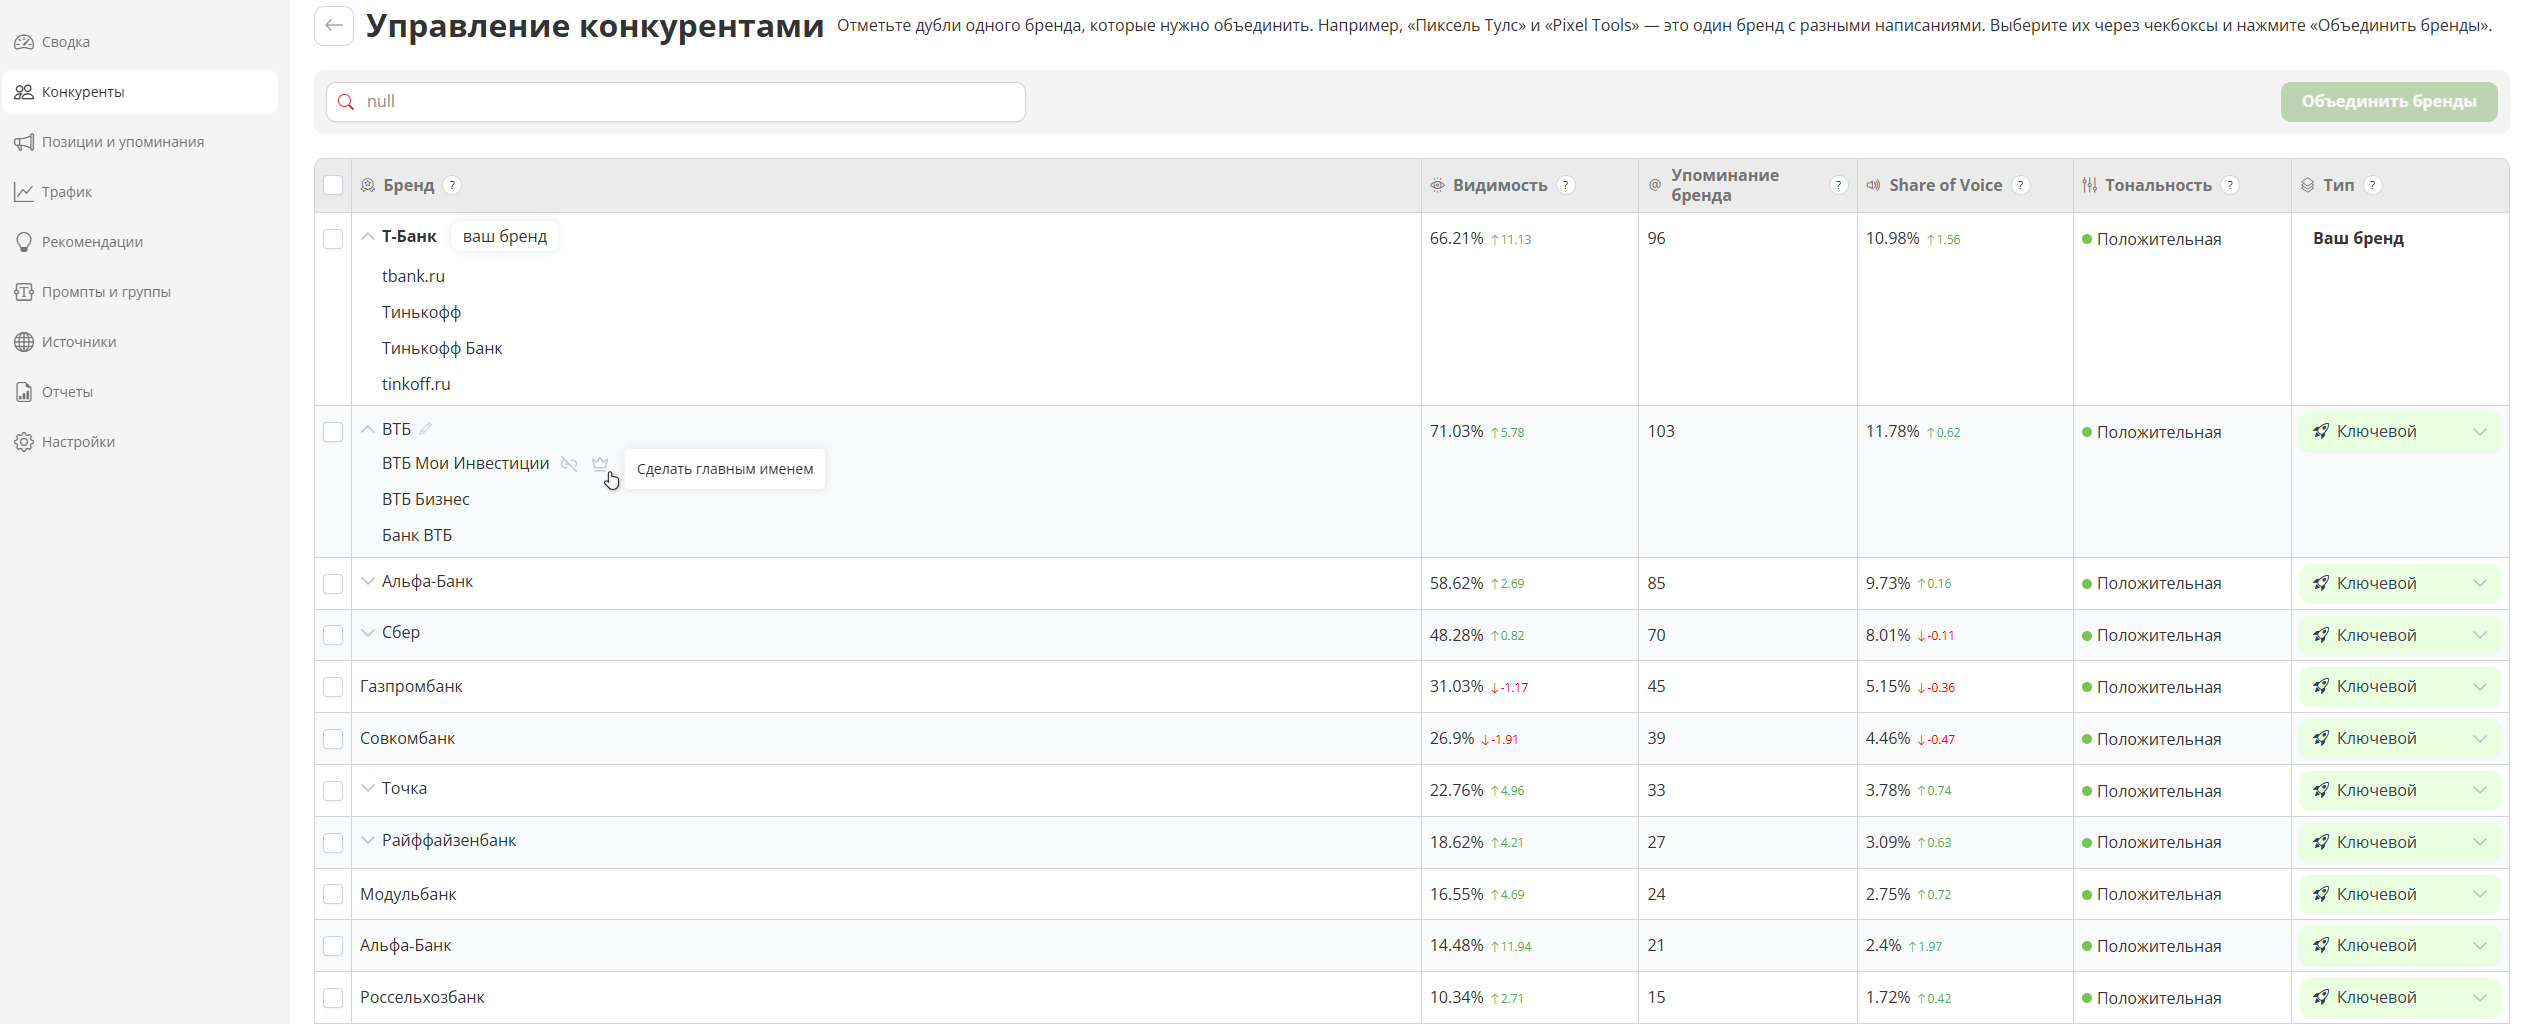
Task: Click the question icon next to Share of Voice
Action: [2020, 185]
